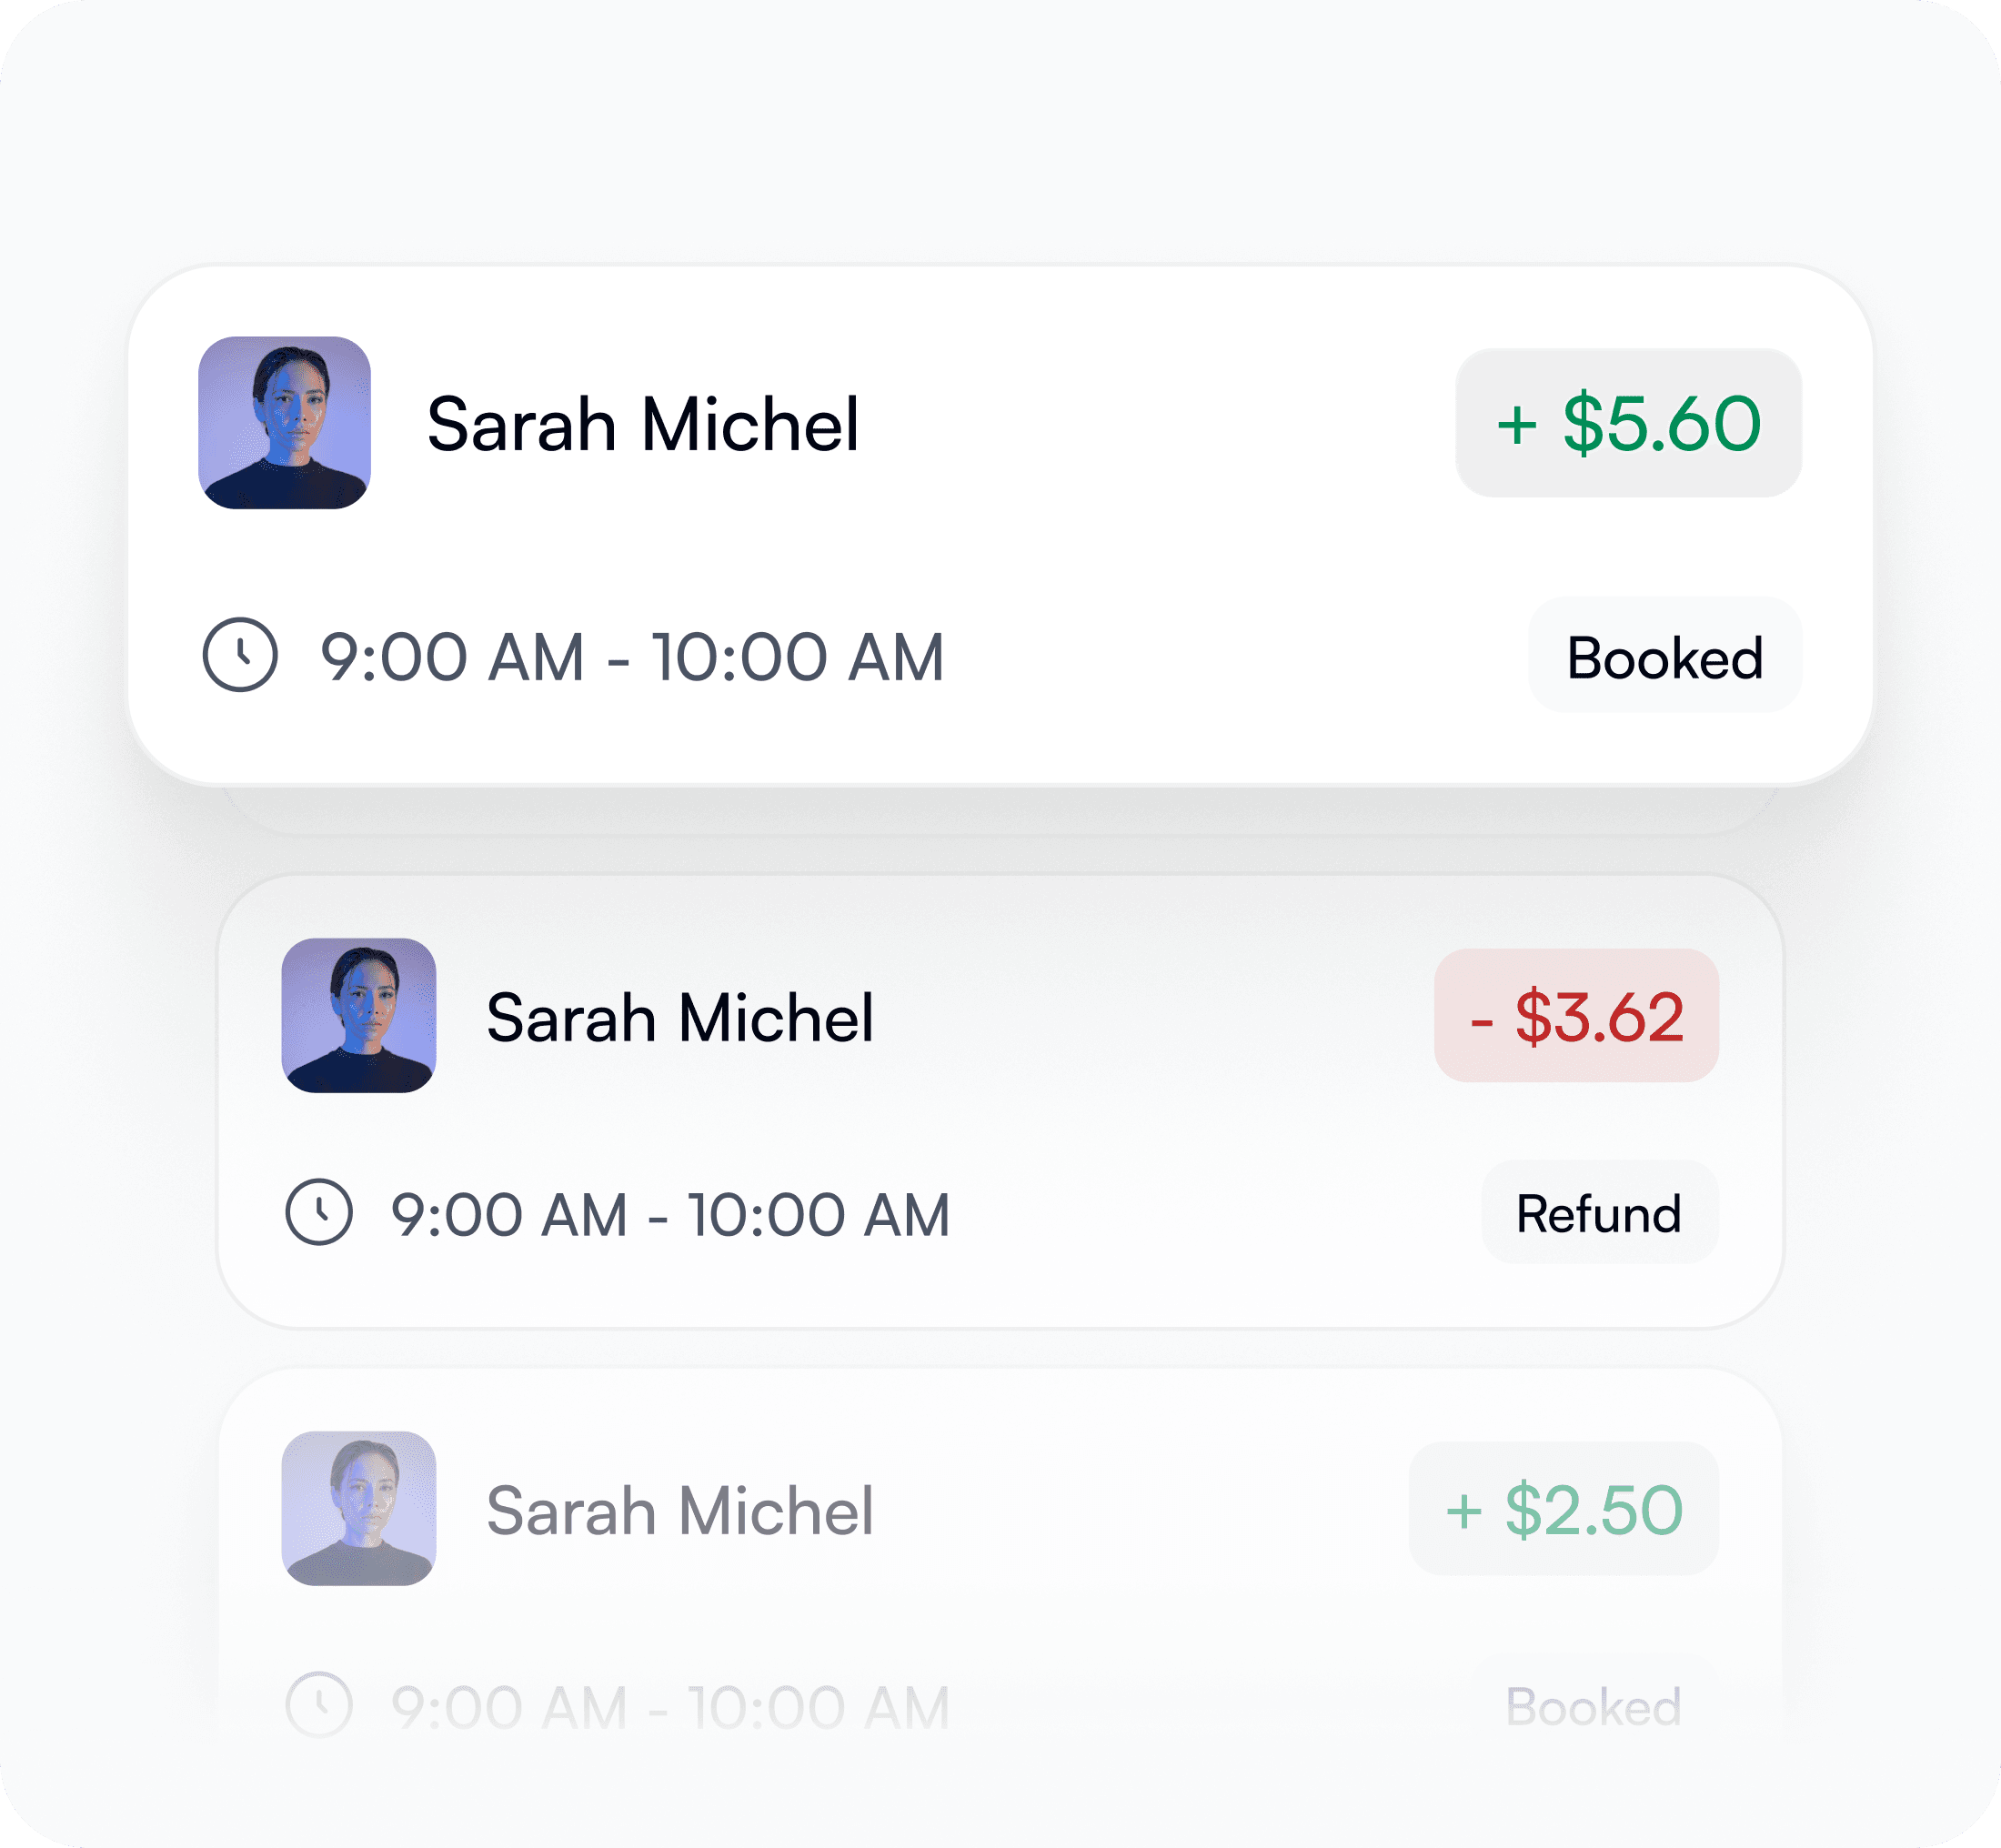
Task: Click the red - $3.62 amount badge
Action: (x=1575, y=1015)
